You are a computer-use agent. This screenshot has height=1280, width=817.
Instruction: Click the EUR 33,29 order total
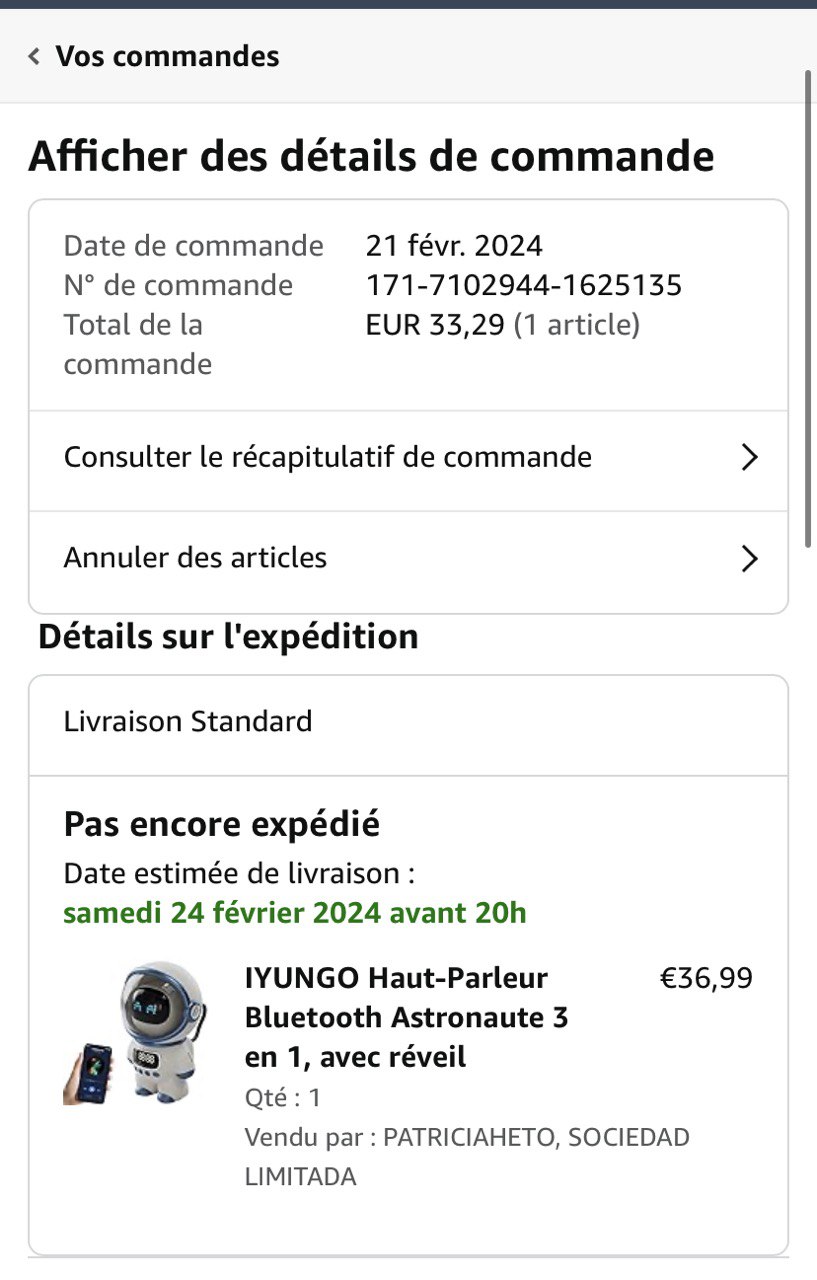tap(435, 325)
